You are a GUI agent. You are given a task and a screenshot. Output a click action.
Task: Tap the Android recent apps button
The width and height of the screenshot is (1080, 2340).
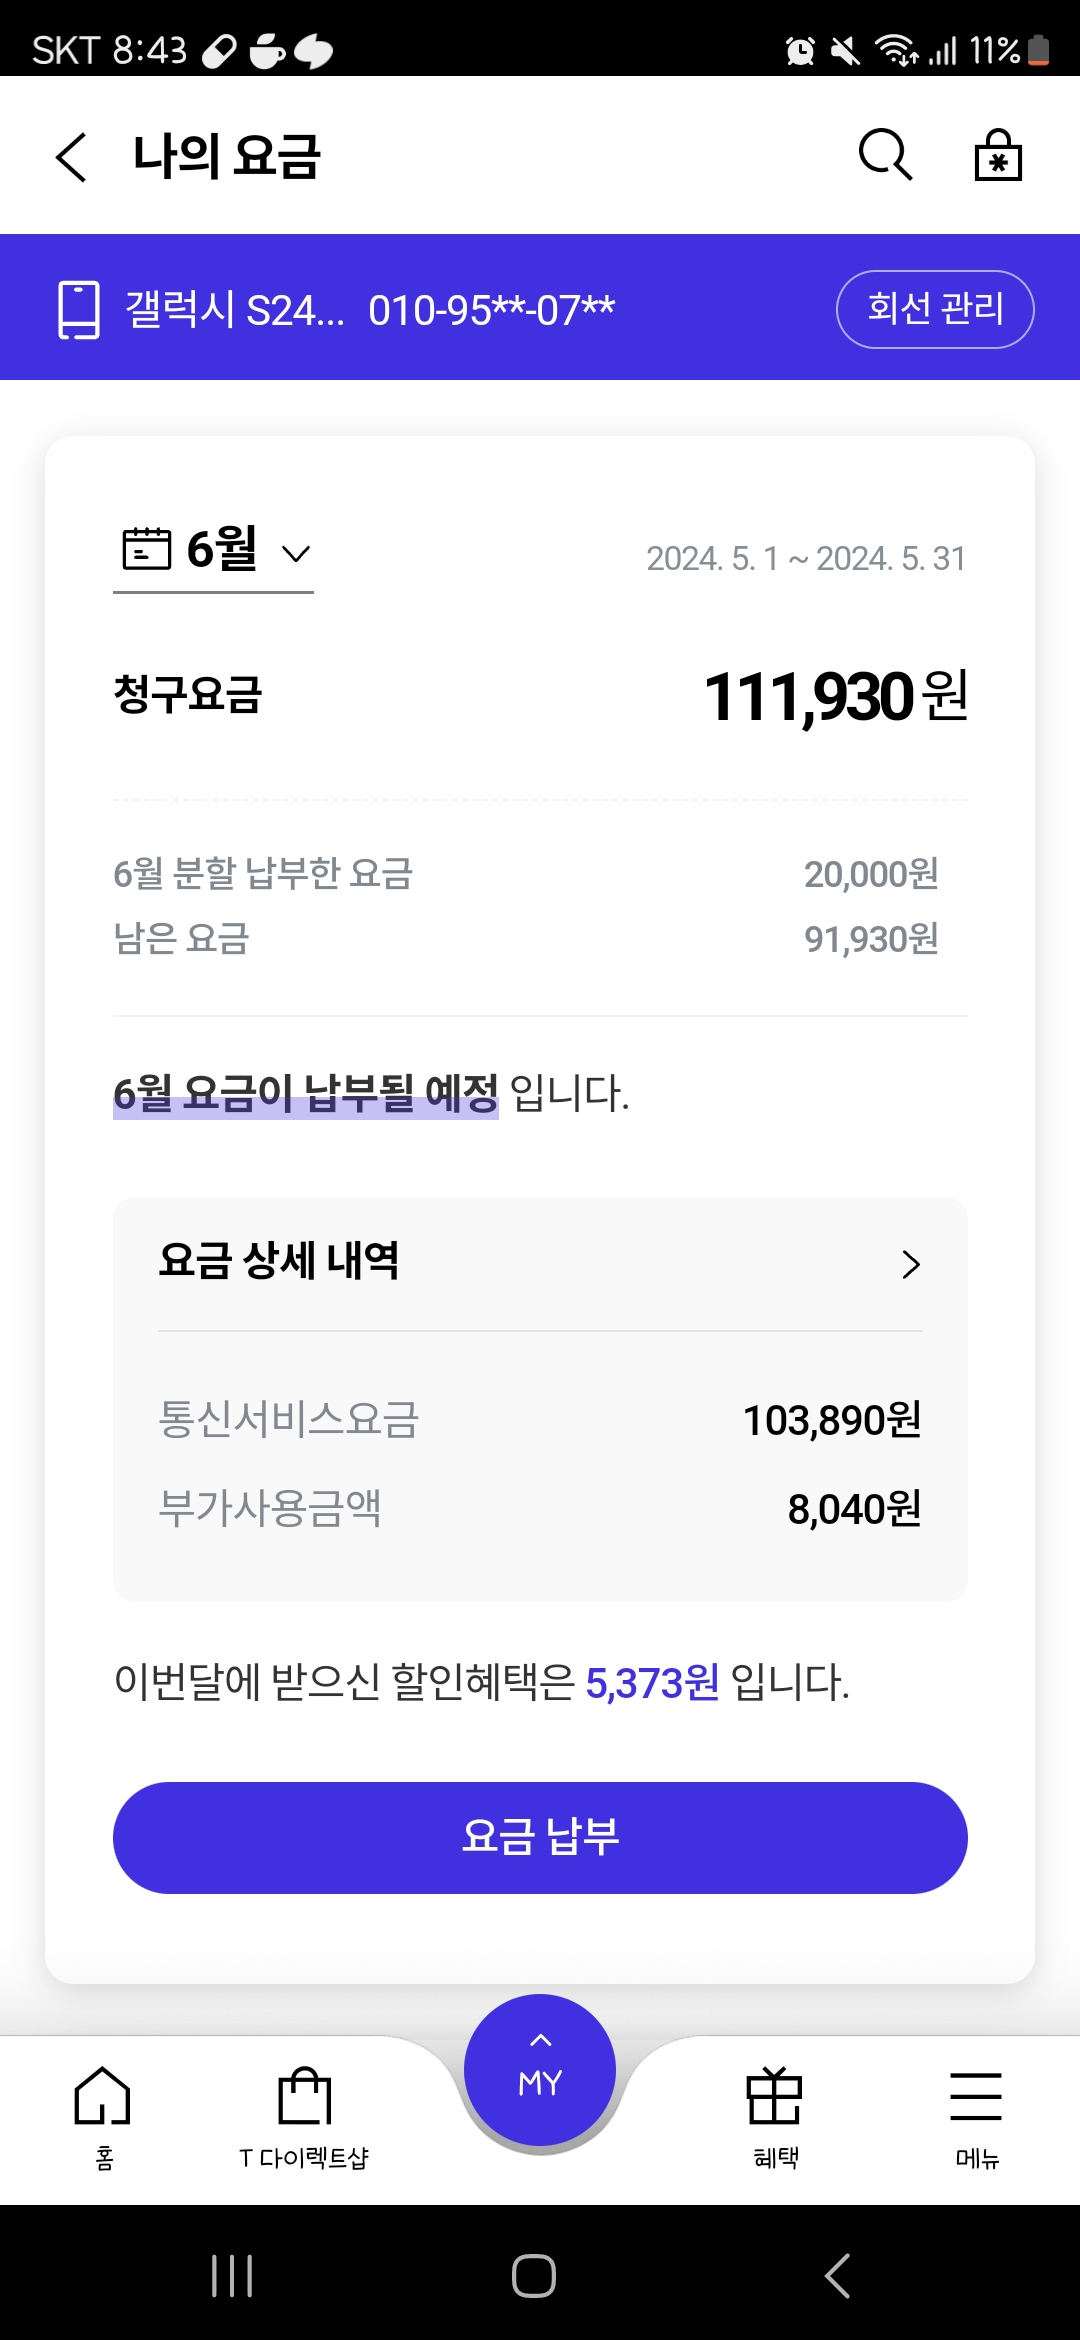coord(232,2276)
